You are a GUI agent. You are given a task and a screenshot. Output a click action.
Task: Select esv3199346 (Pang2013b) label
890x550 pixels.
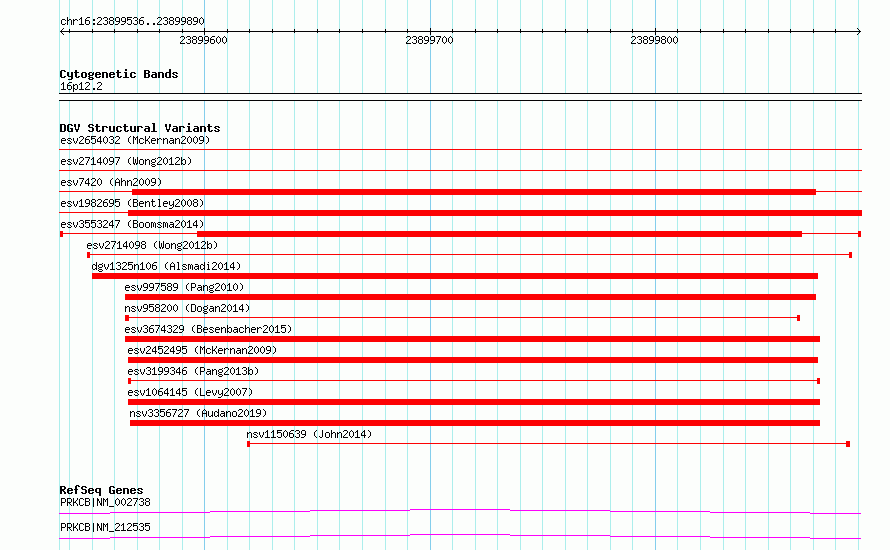[x=193, y=371]
